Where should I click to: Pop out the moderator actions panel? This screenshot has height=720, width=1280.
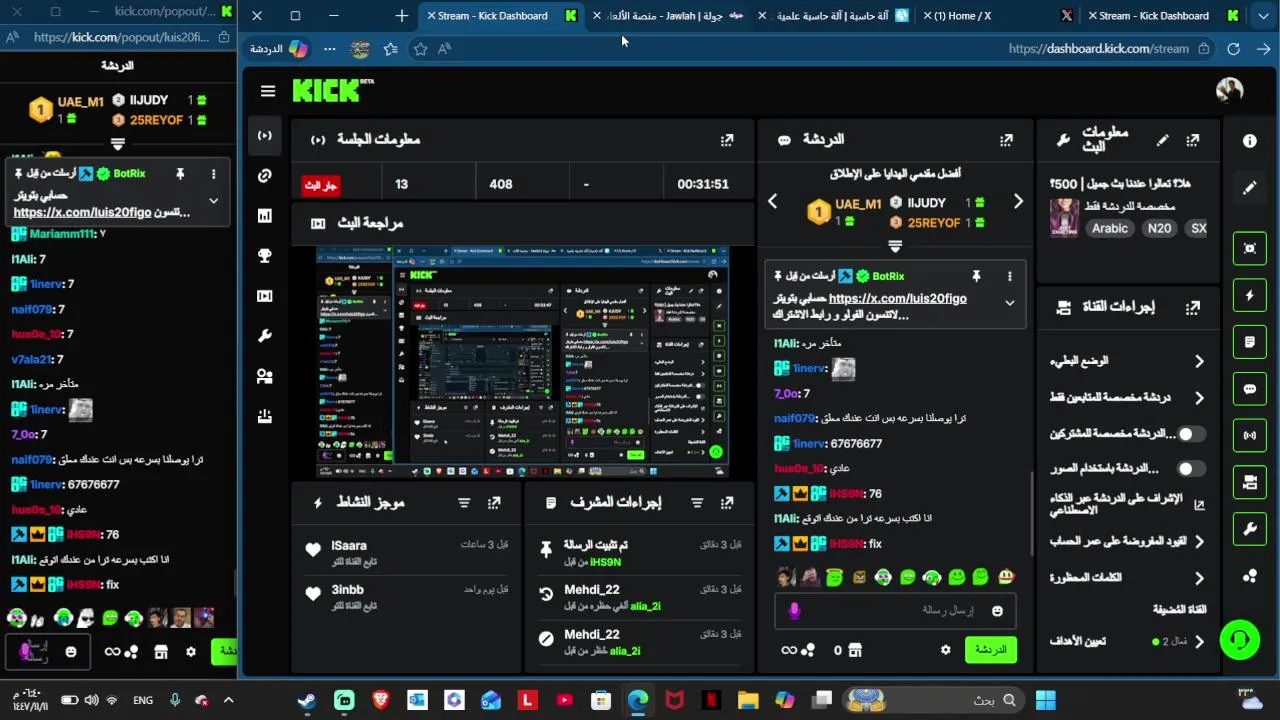point(727,503)
